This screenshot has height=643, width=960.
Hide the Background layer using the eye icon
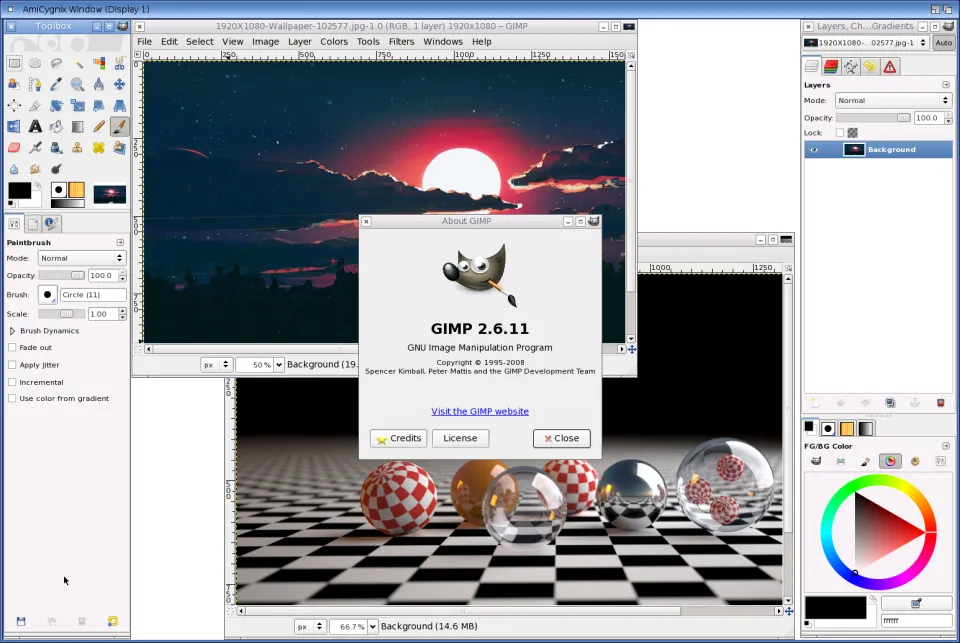(813, 150)
